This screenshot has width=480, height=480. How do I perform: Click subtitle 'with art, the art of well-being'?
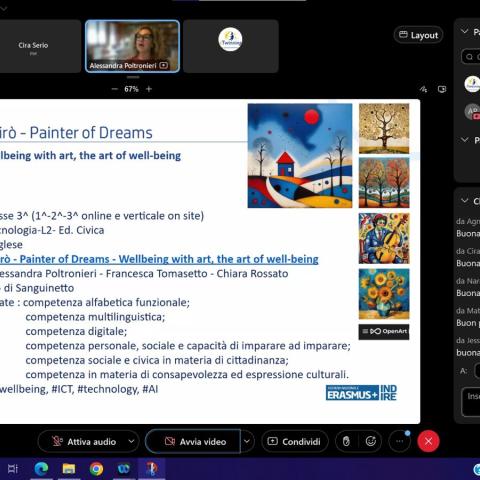pyautogui.click(x=107, y=155)
